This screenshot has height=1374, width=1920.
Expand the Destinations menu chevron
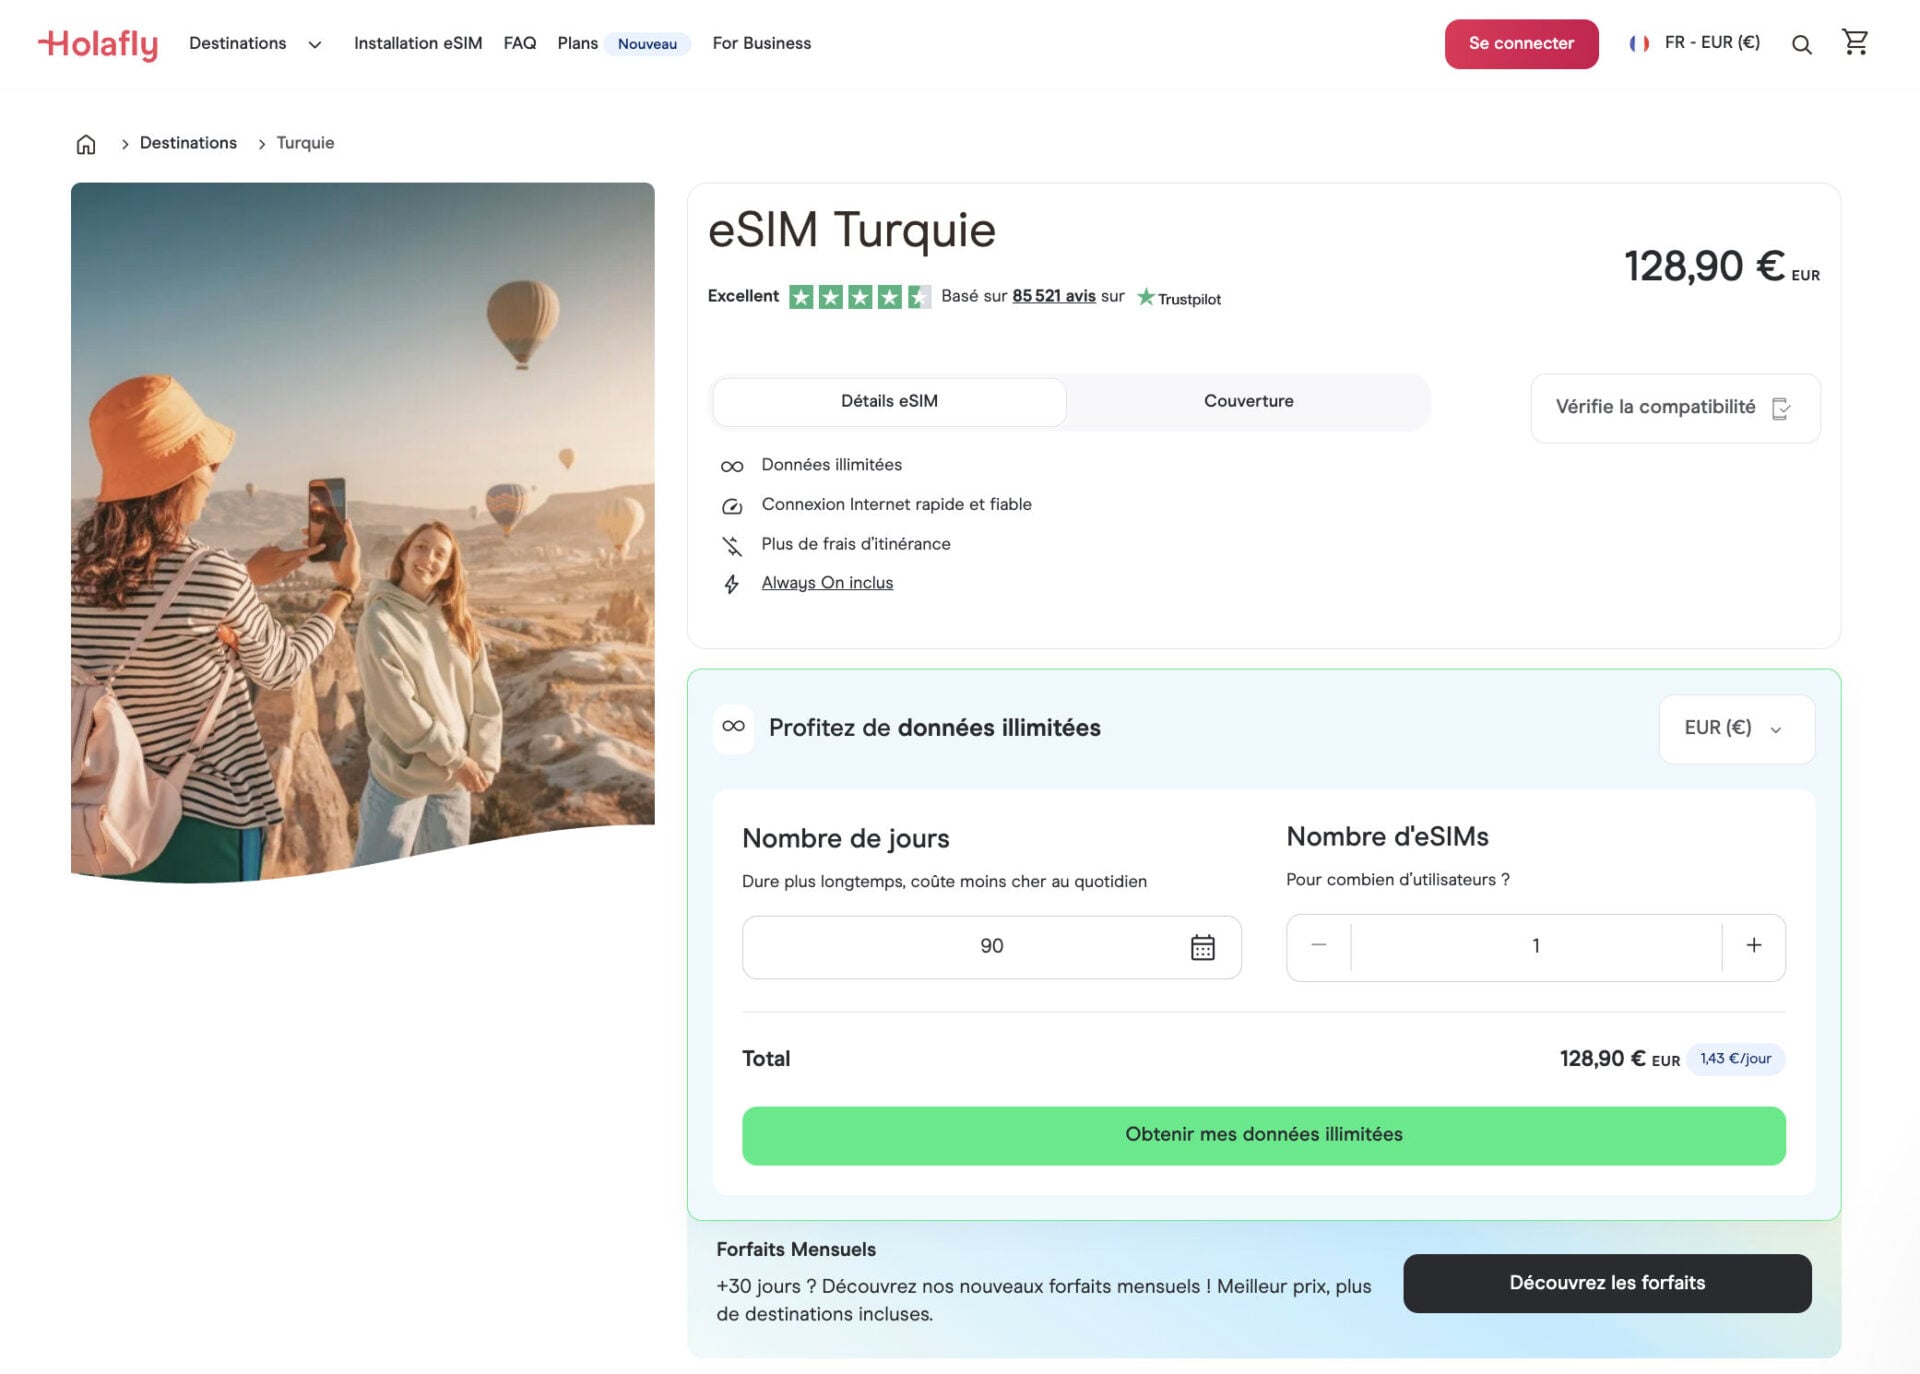pos(314,45)
